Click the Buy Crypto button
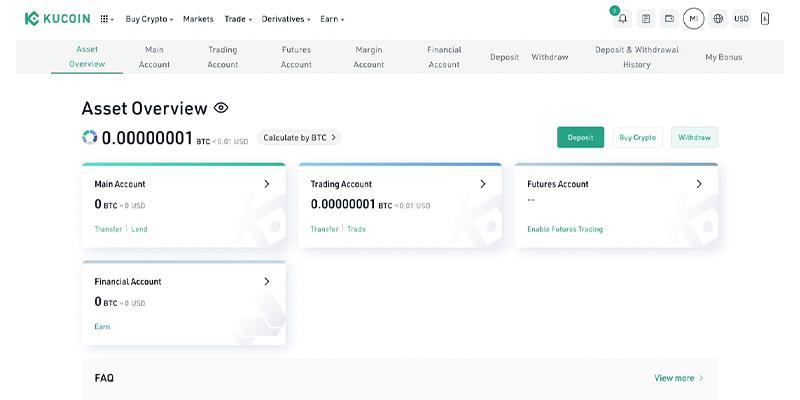This screenshot has width=800, height=400. click(x=637, y=137)
